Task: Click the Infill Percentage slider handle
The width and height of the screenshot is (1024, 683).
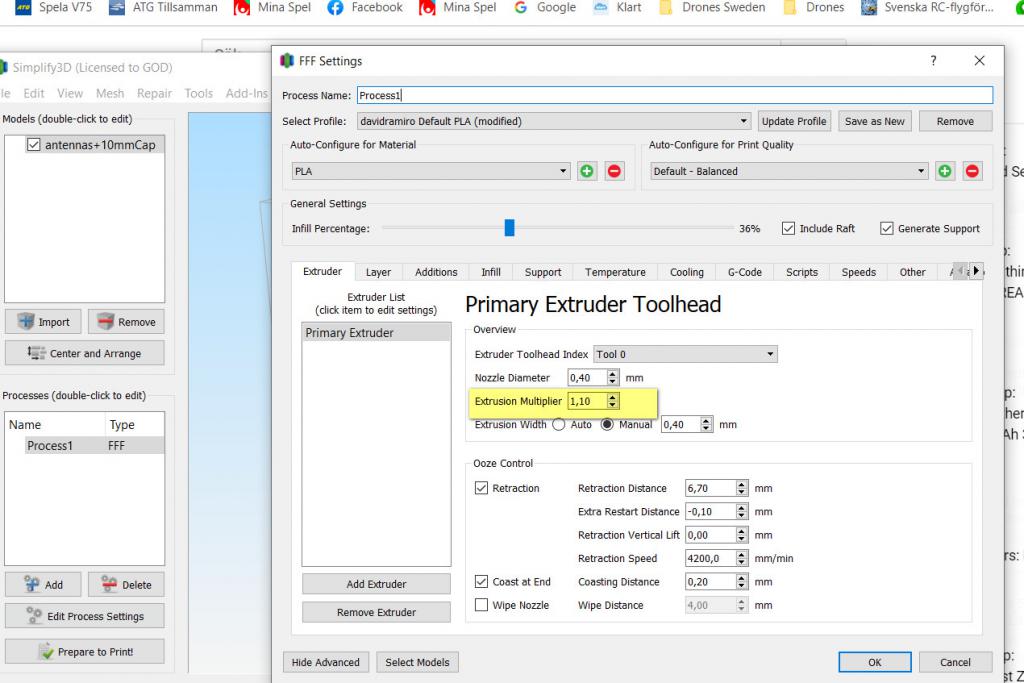Action: [509, 228]
